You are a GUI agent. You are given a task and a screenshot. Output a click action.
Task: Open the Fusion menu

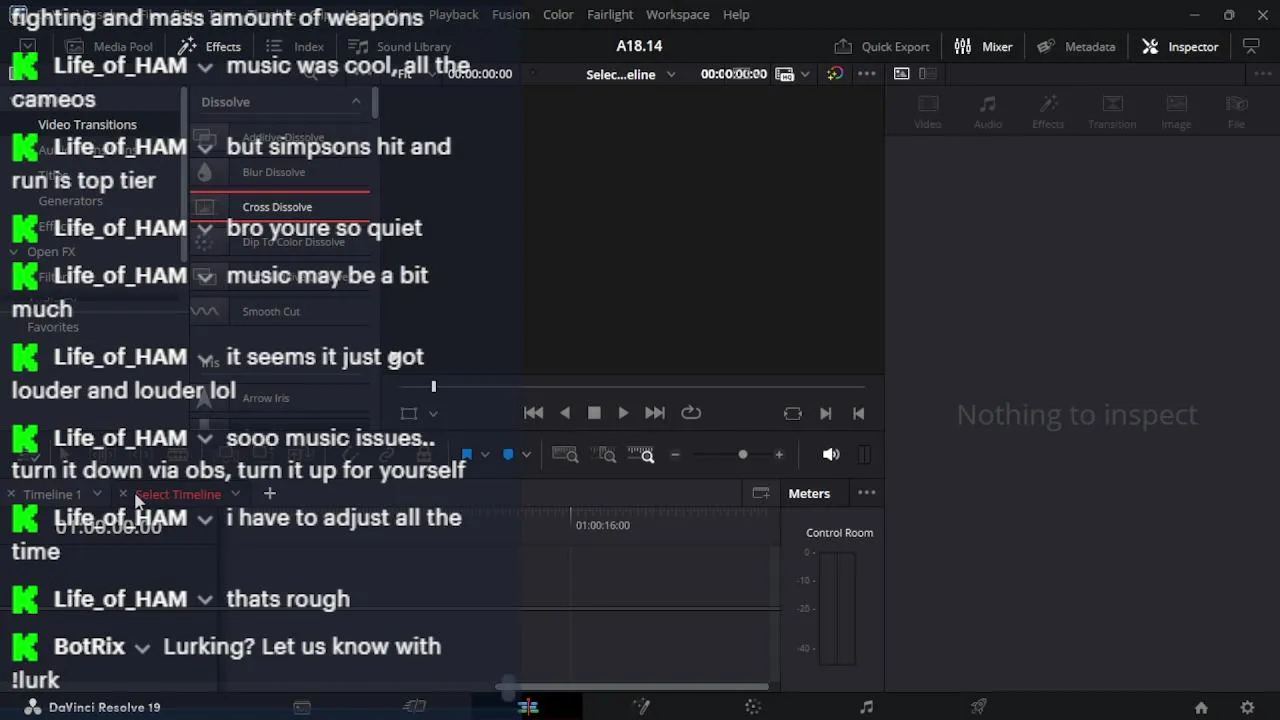511,14
